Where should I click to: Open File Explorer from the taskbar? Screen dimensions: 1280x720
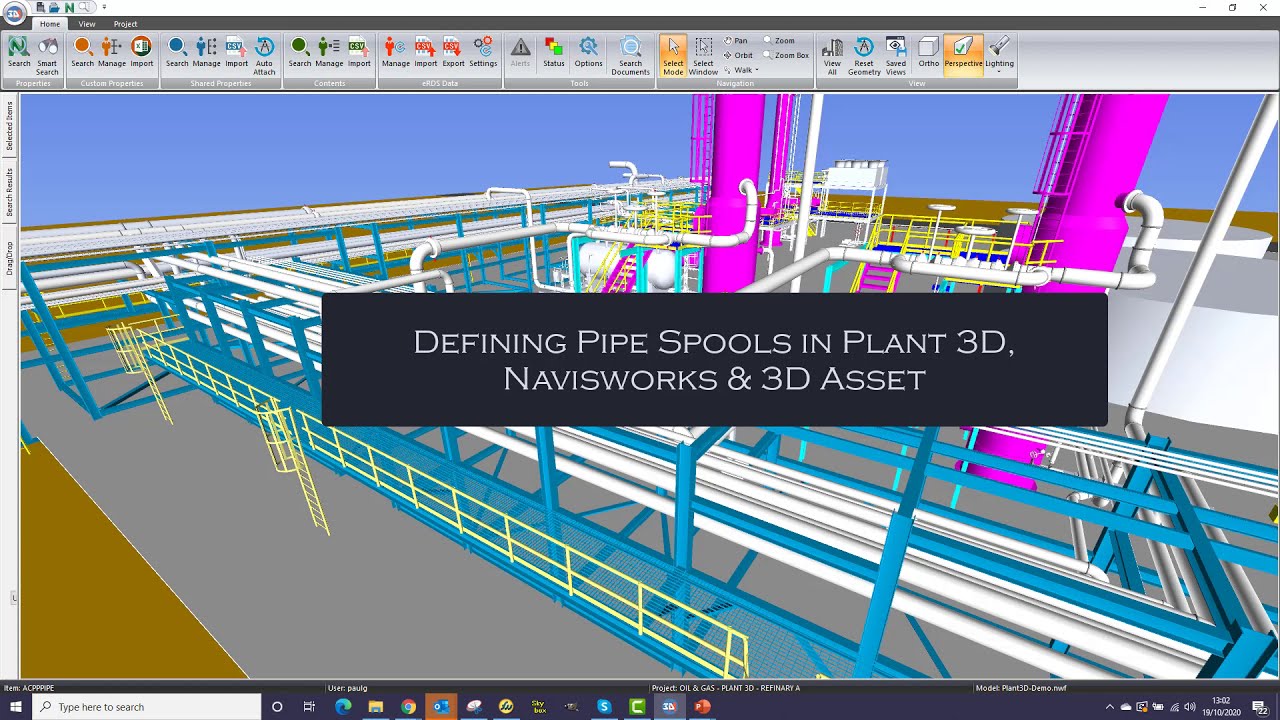376,707
